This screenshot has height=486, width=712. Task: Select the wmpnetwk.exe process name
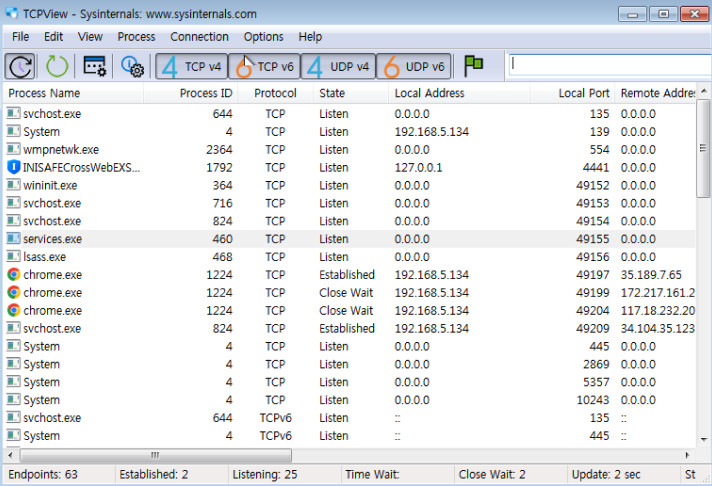pos(61,149)
